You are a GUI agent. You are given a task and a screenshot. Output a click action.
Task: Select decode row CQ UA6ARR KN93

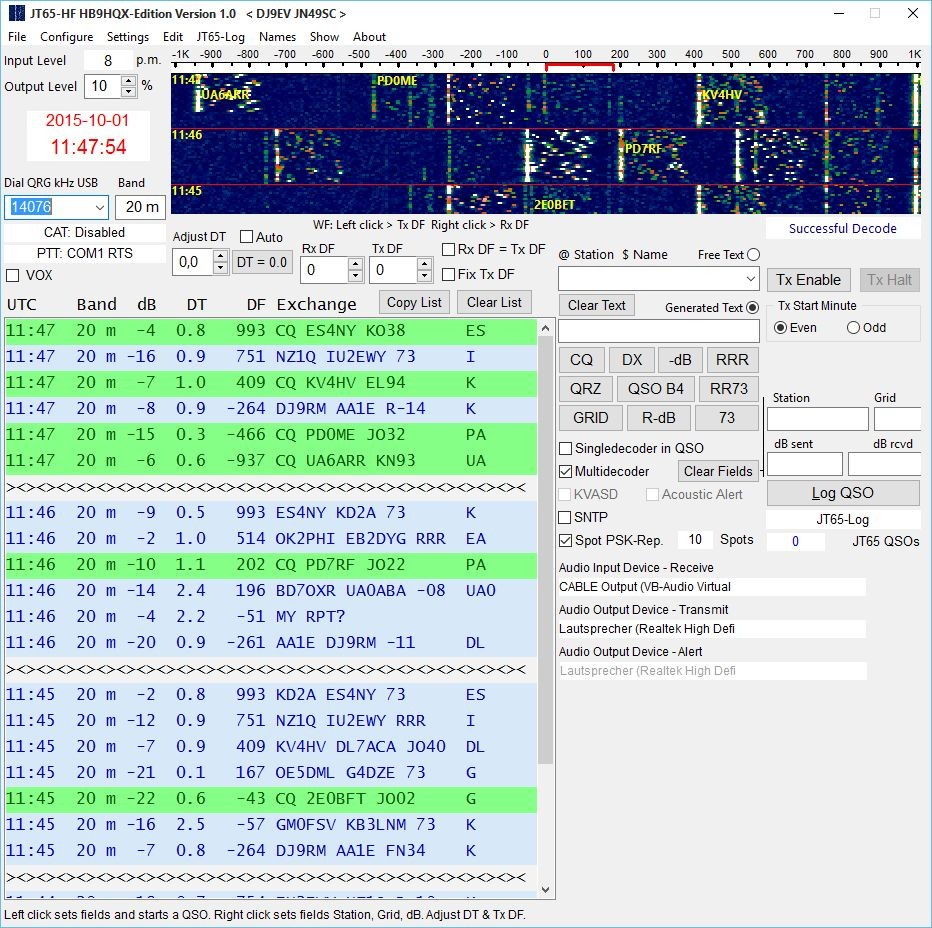tap(271, 461)
